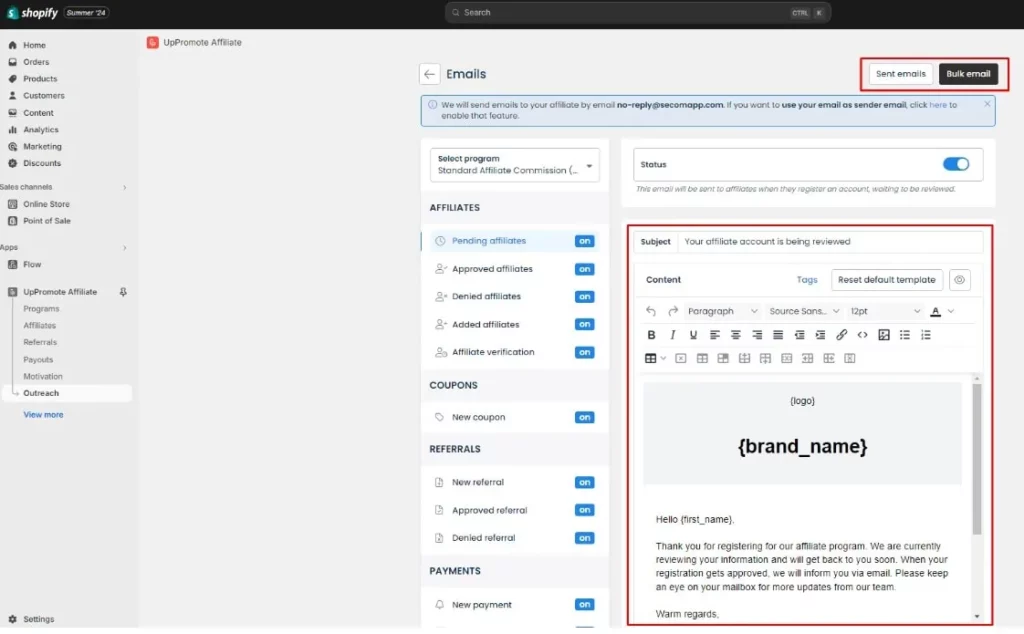1024x634 pixels.
Task: Toggle Approved referral email switch
Action: click(x=584, y=510)
